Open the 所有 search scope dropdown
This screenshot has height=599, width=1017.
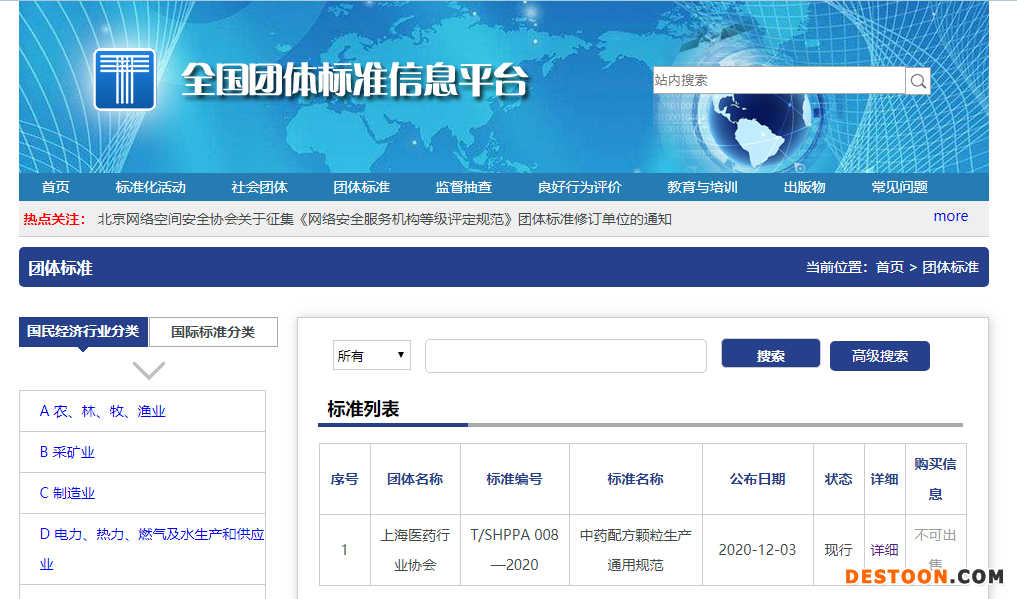(372, 355)
